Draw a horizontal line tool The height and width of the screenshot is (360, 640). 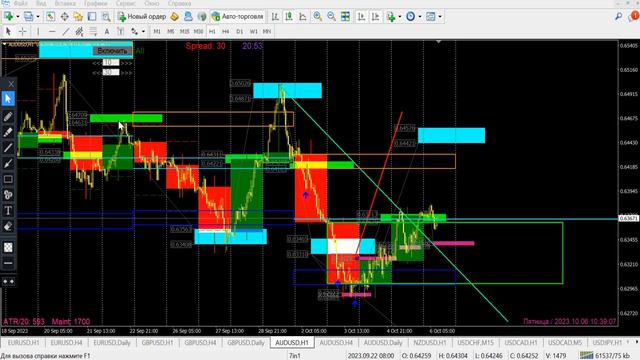pyautogui.click(x=52, y=31)
